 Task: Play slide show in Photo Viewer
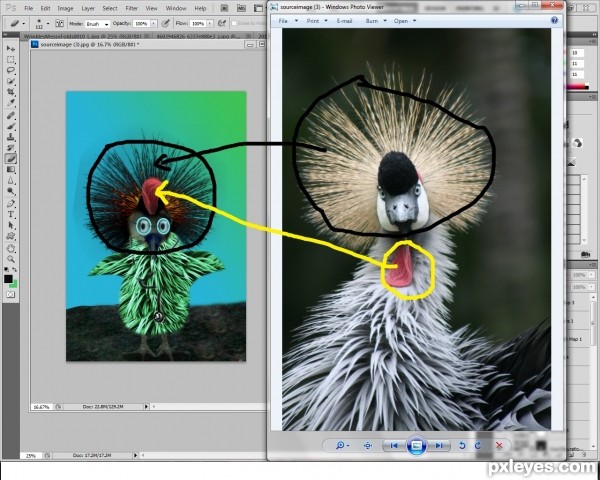click(x=416, y=445)
